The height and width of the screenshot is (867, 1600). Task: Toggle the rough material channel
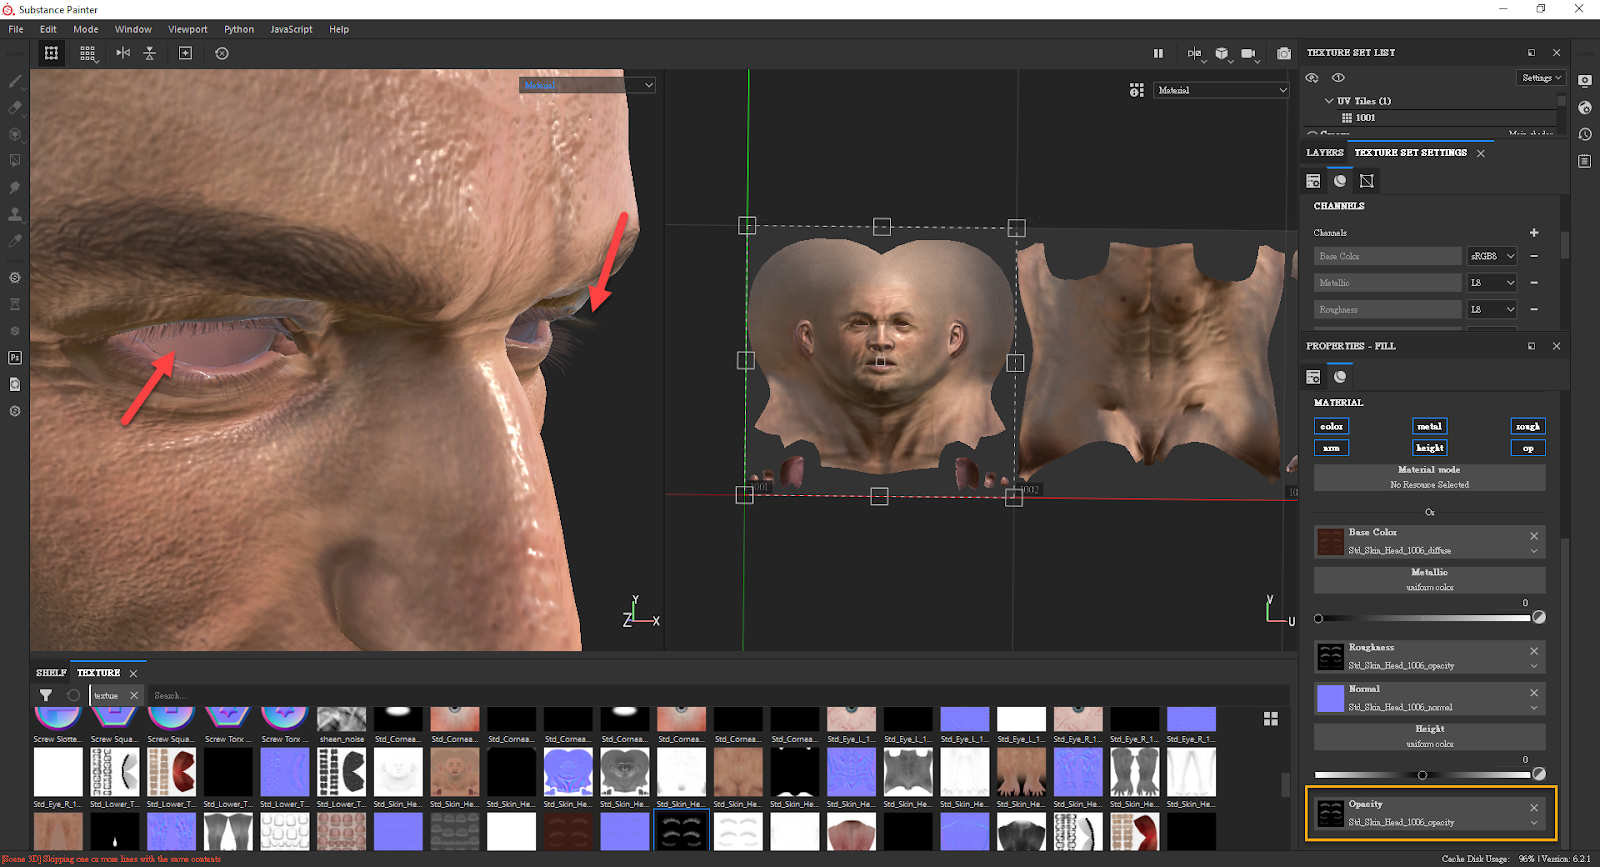point(1527,426)
